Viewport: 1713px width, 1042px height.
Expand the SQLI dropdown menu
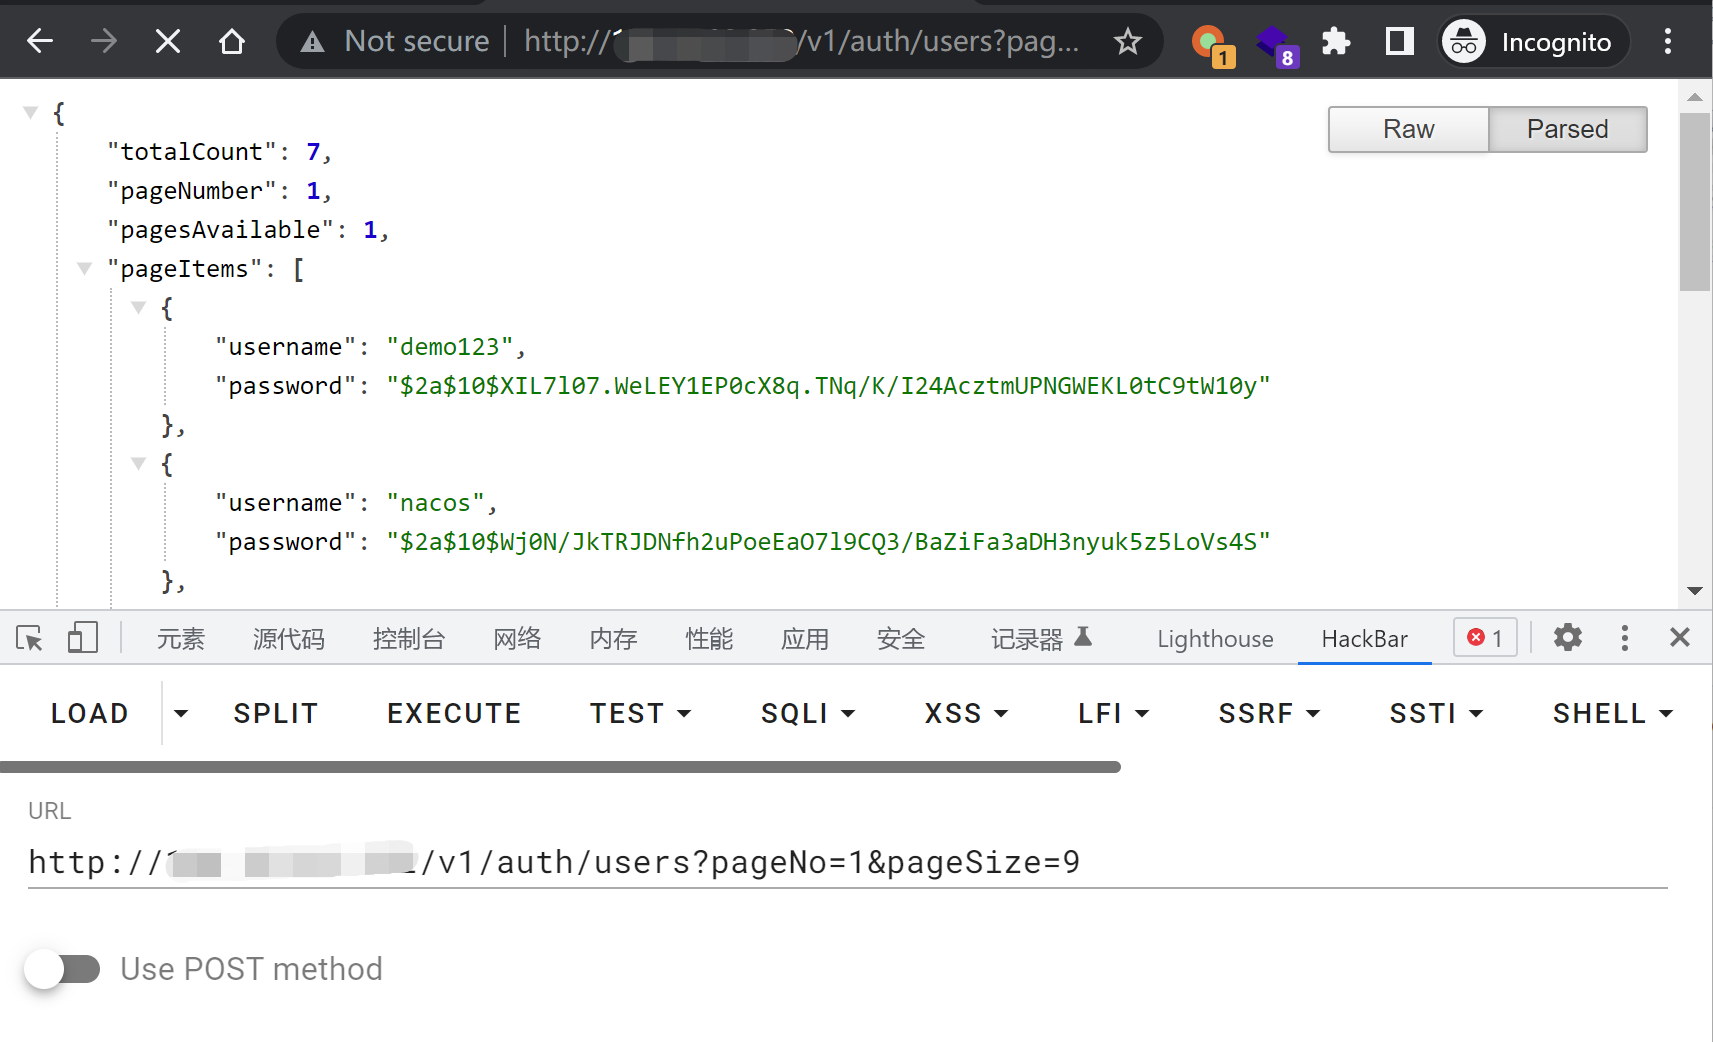(807, 713)
